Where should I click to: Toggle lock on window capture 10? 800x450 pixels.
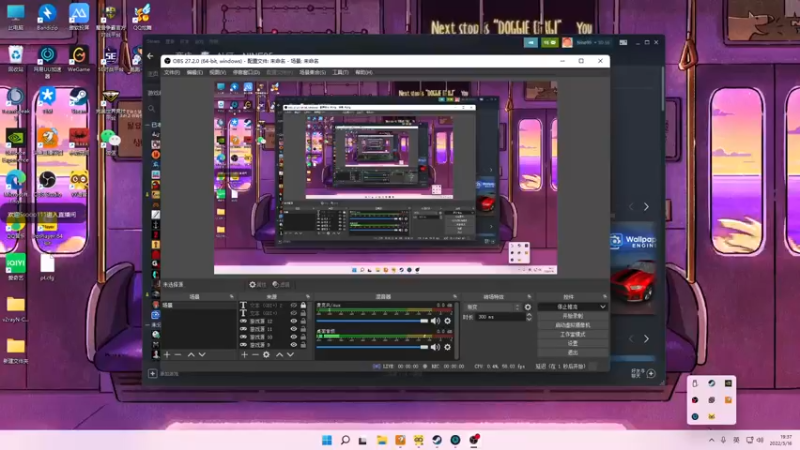coord(303,337)
